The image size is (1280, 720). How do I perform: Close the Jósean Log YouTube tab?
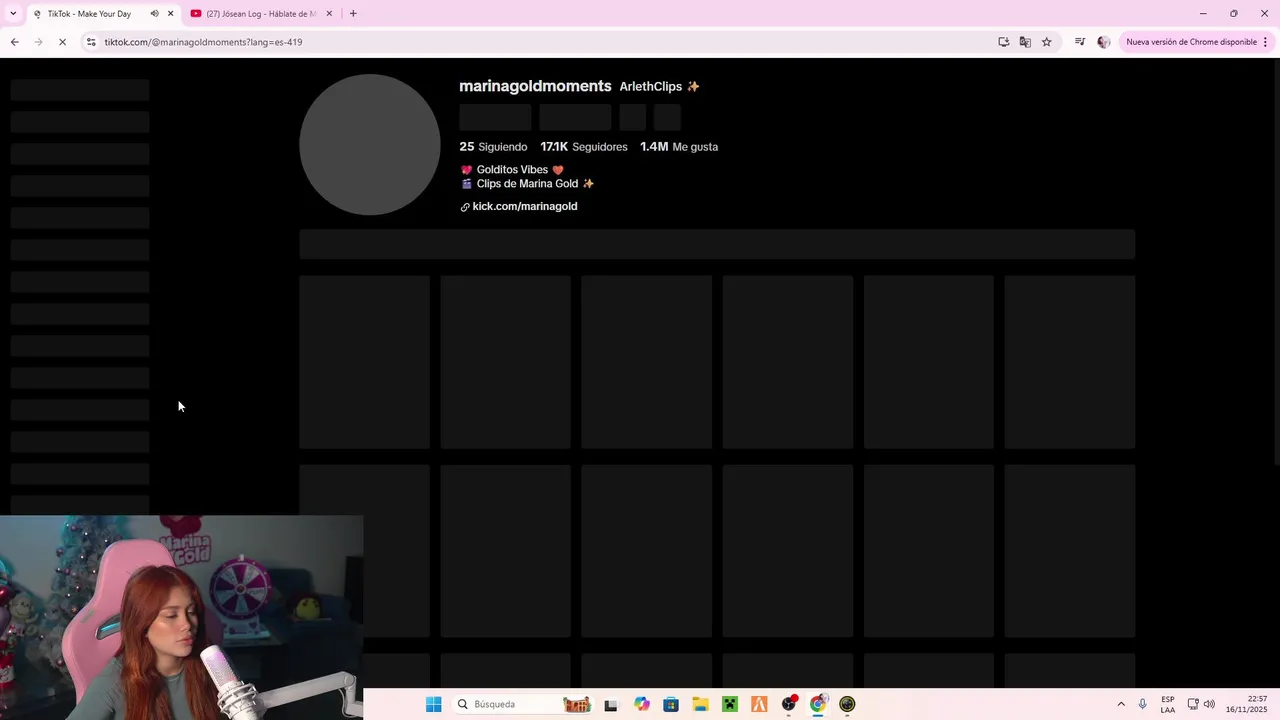329,14
